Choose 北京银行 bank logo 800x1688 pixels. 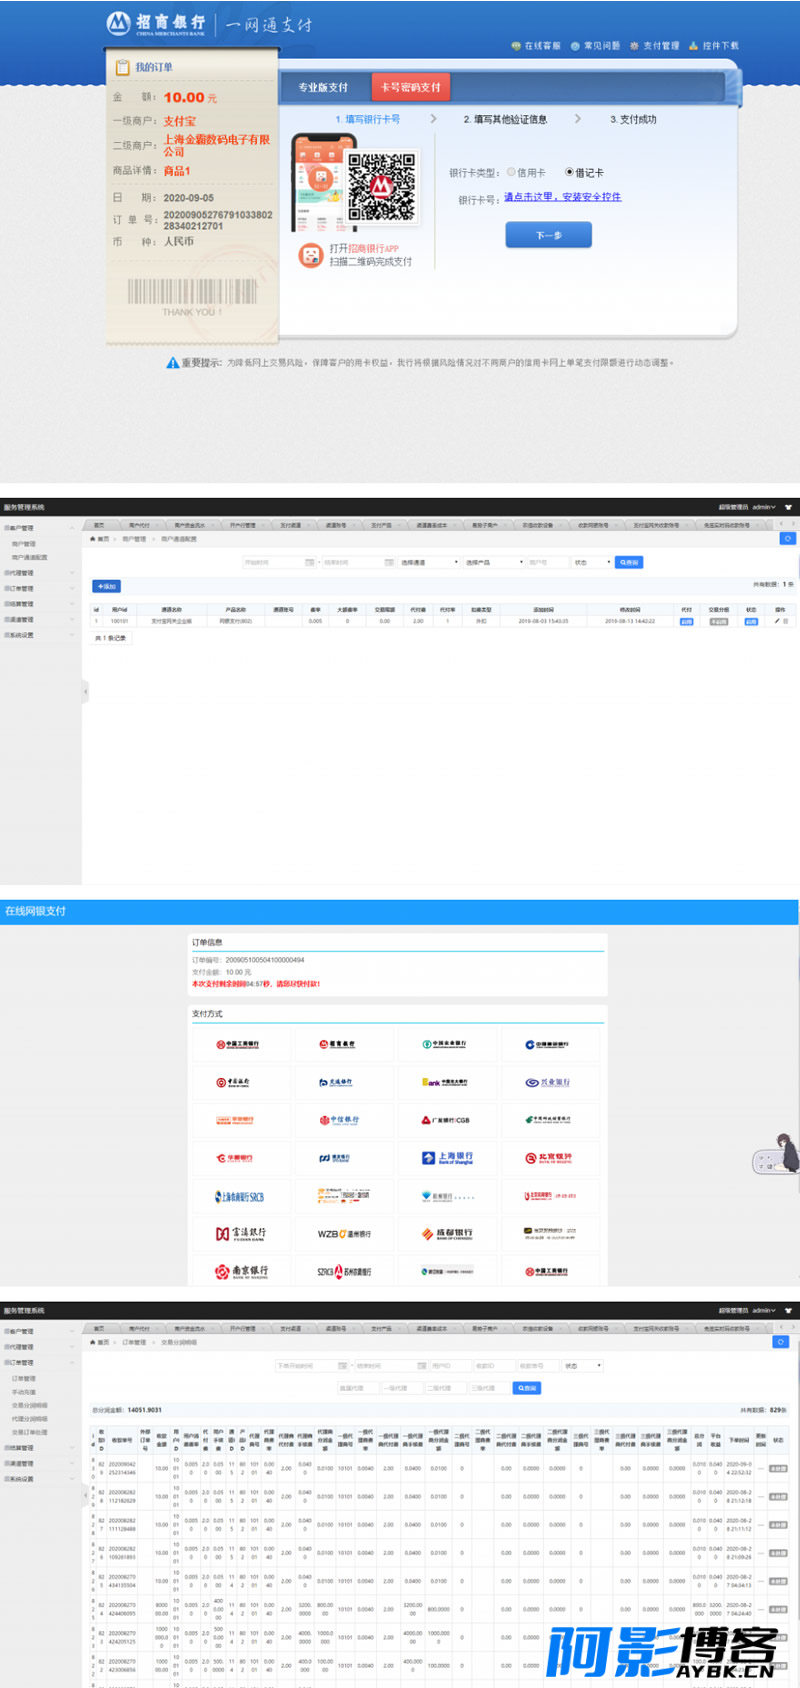pos(549,1158)
